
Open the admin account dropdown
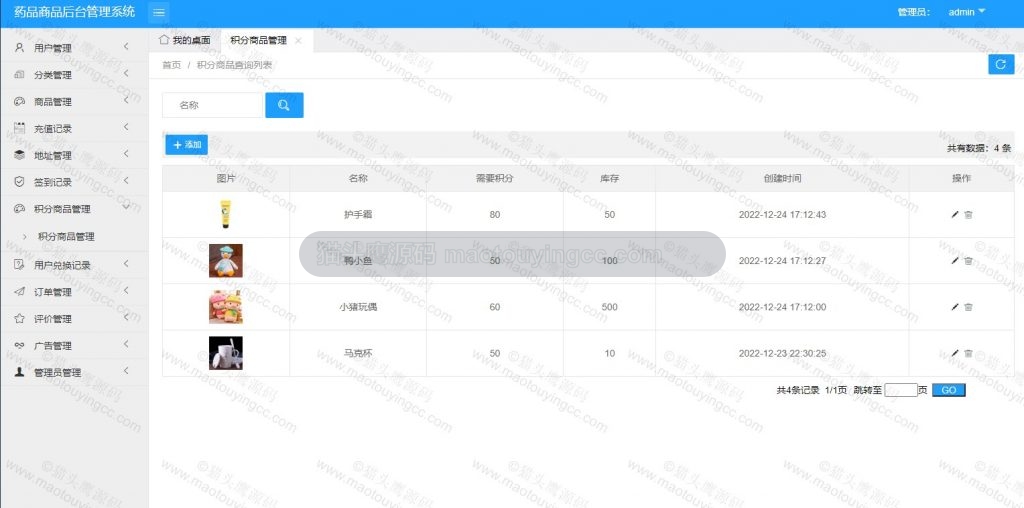[967, 12]
